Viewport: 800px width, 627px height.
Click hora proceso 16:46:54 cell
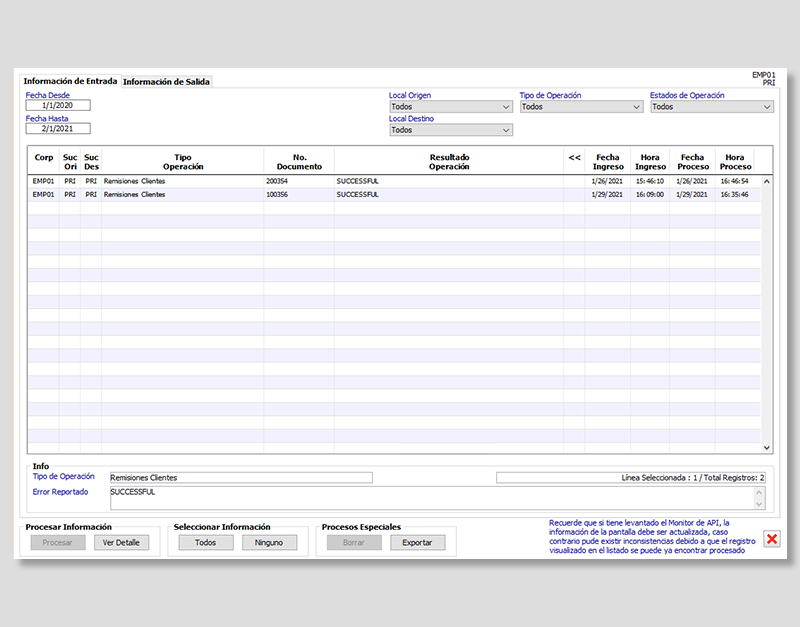click(x=735, y=181)
